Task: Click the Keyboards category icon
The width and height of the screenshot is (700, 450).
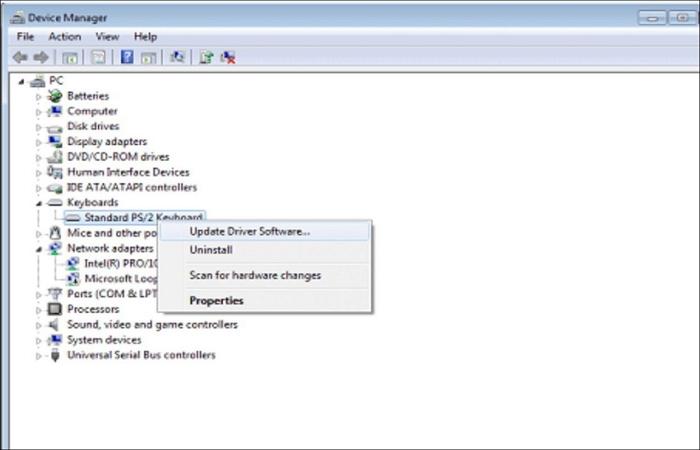Action: coord(55,203)
